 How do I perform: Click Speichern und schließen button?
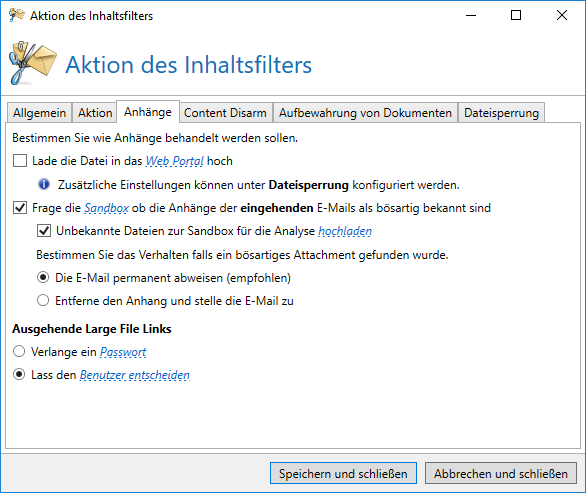(343, 473)
